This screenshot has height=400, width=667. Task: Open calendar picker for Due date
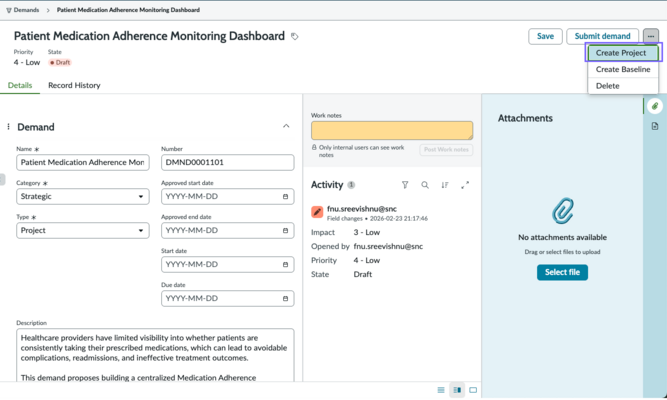tap(285, 299)
